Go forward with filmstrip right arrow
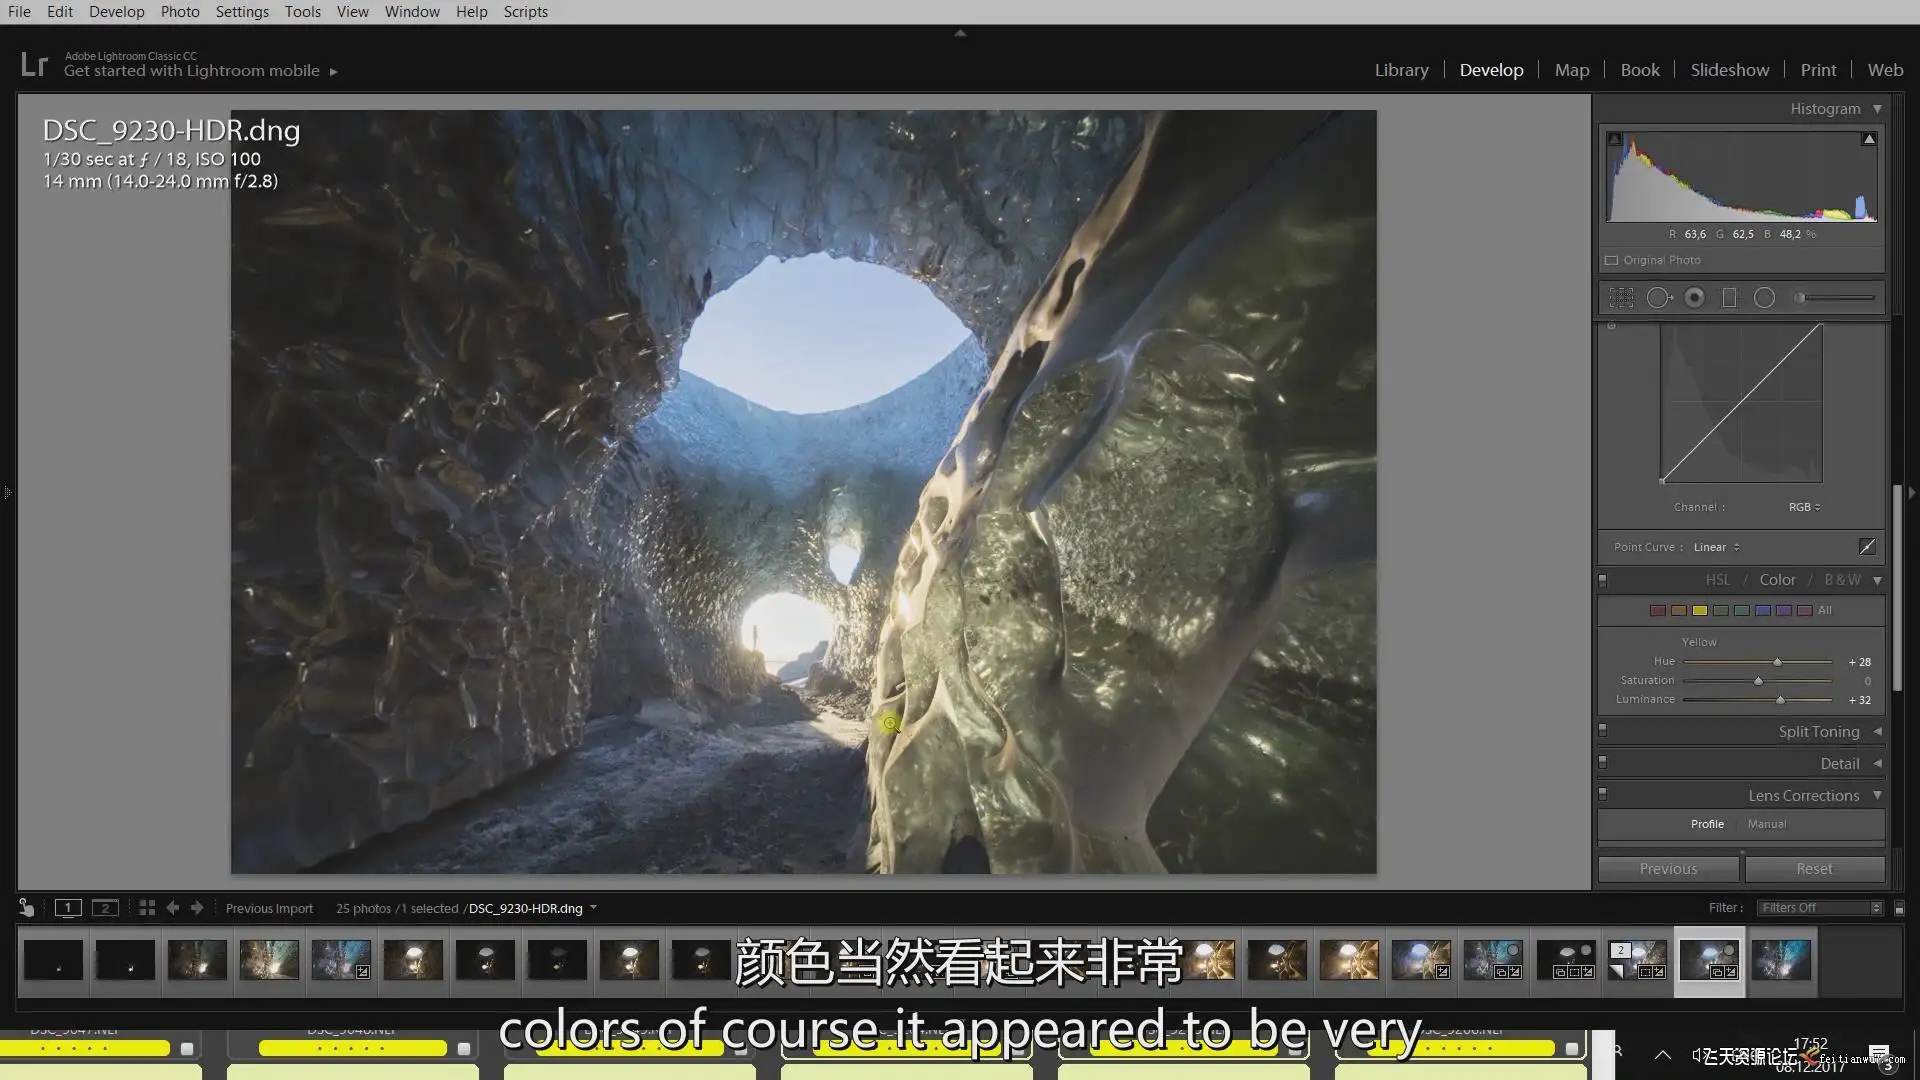Viewport: 1920px width, 1080px height. click(197, 908)
